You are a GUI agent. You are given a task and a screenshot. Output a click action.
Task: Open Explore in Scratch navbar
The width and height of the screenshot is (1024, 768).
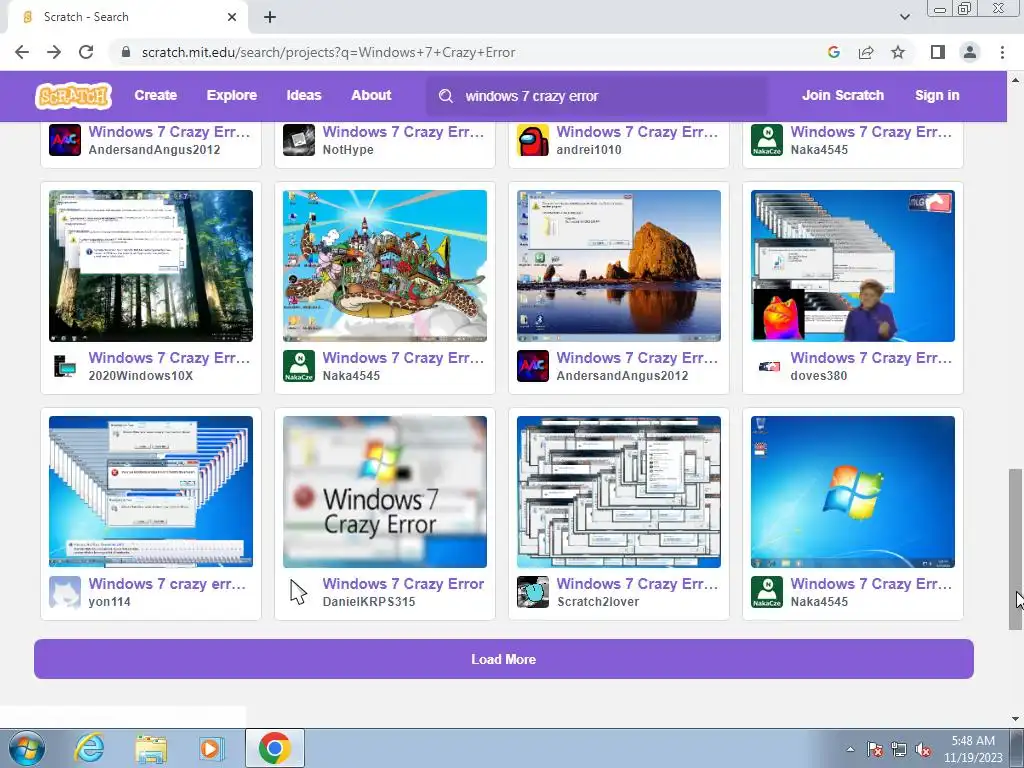click(232, 95)
